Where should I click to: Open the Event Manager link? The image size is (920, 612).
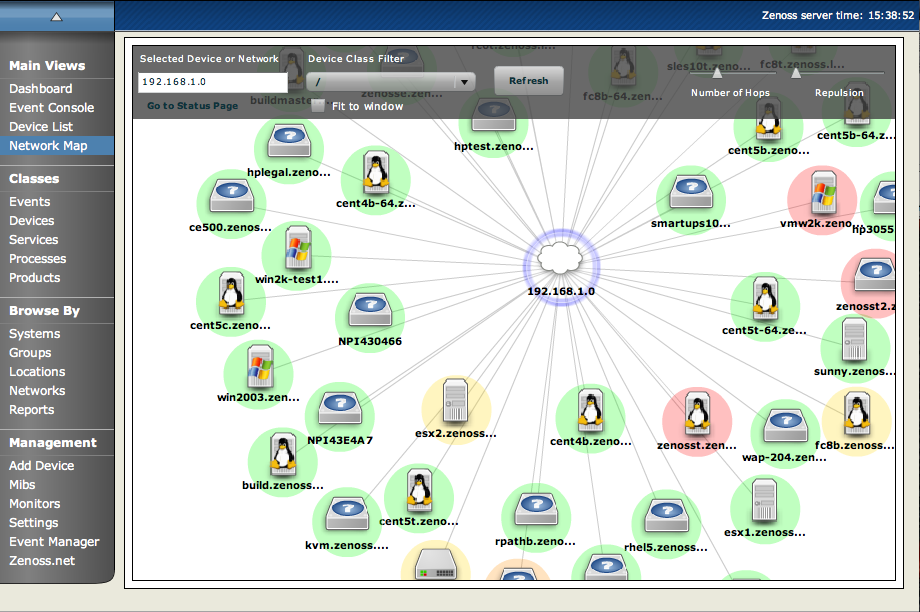[x=54, y=542]
